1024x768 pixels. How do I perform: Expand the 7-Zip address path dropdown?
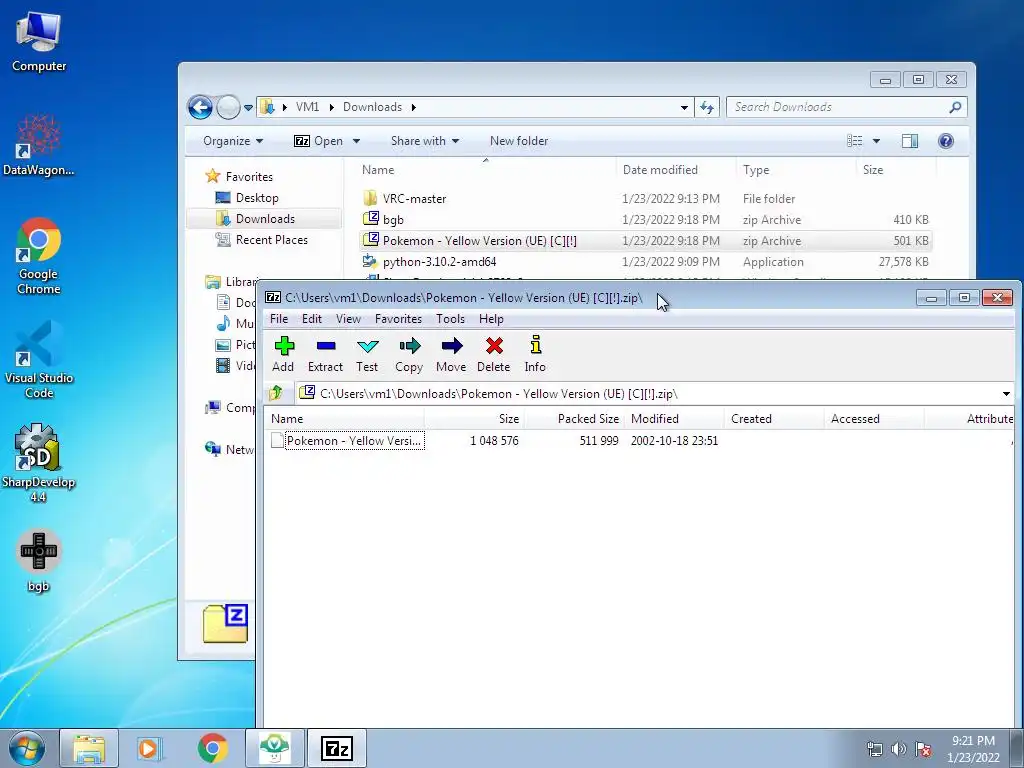[1006, 394]
